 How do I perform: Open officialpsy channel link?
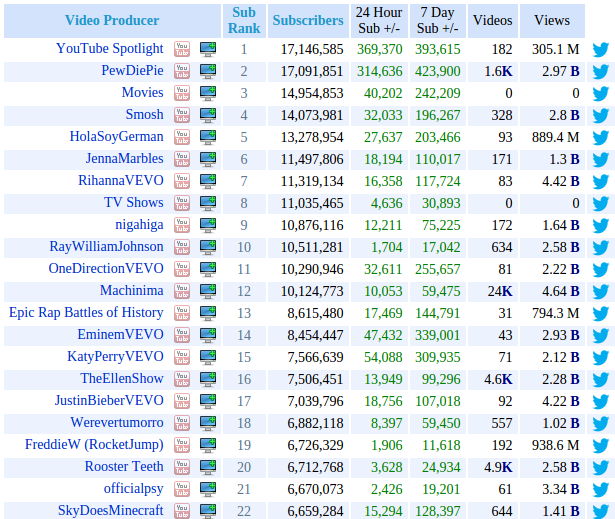click(133, 489)
